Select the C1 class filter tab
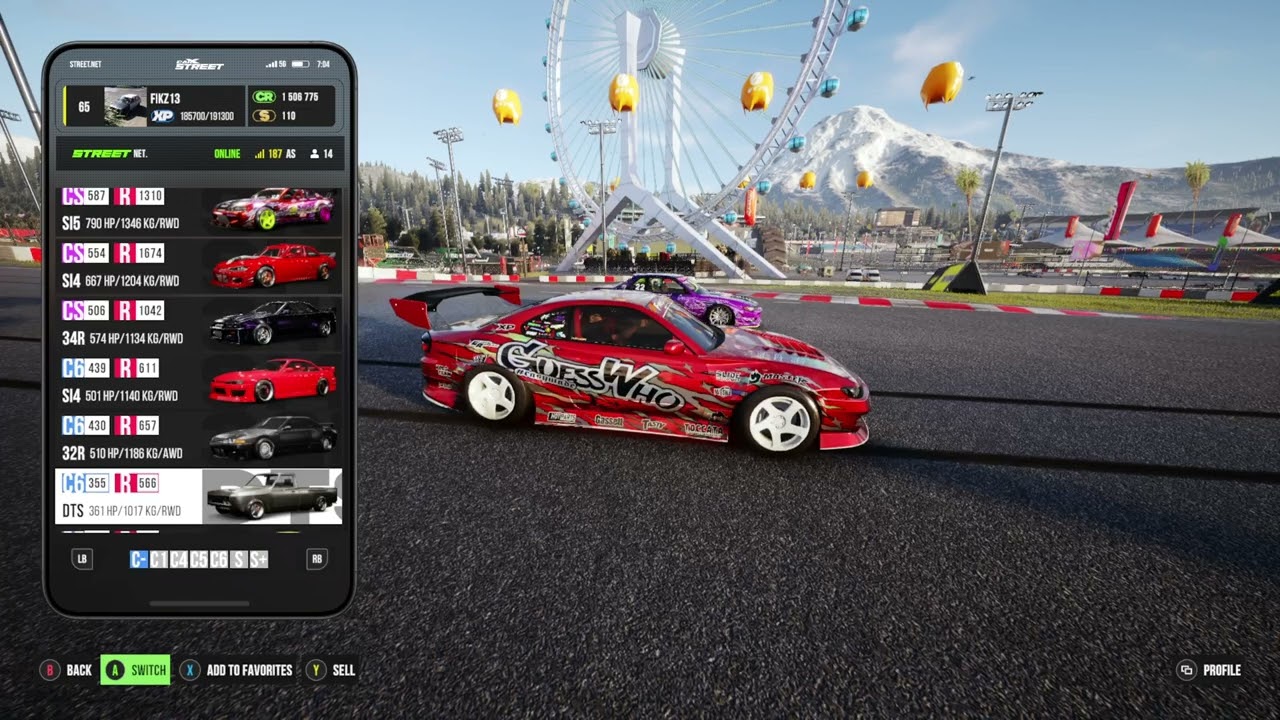 click(x=158, y=559)
